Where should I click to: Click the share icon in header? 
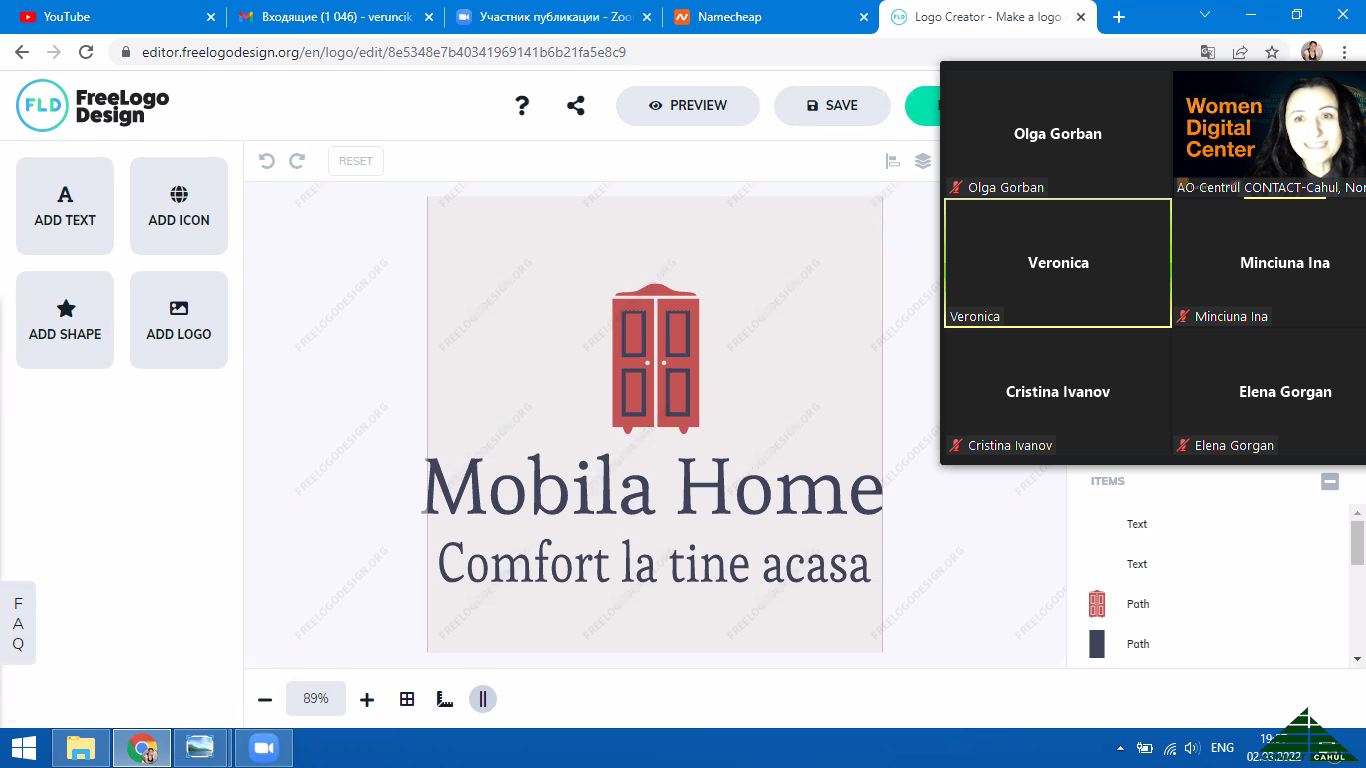[x=576, y=106]
